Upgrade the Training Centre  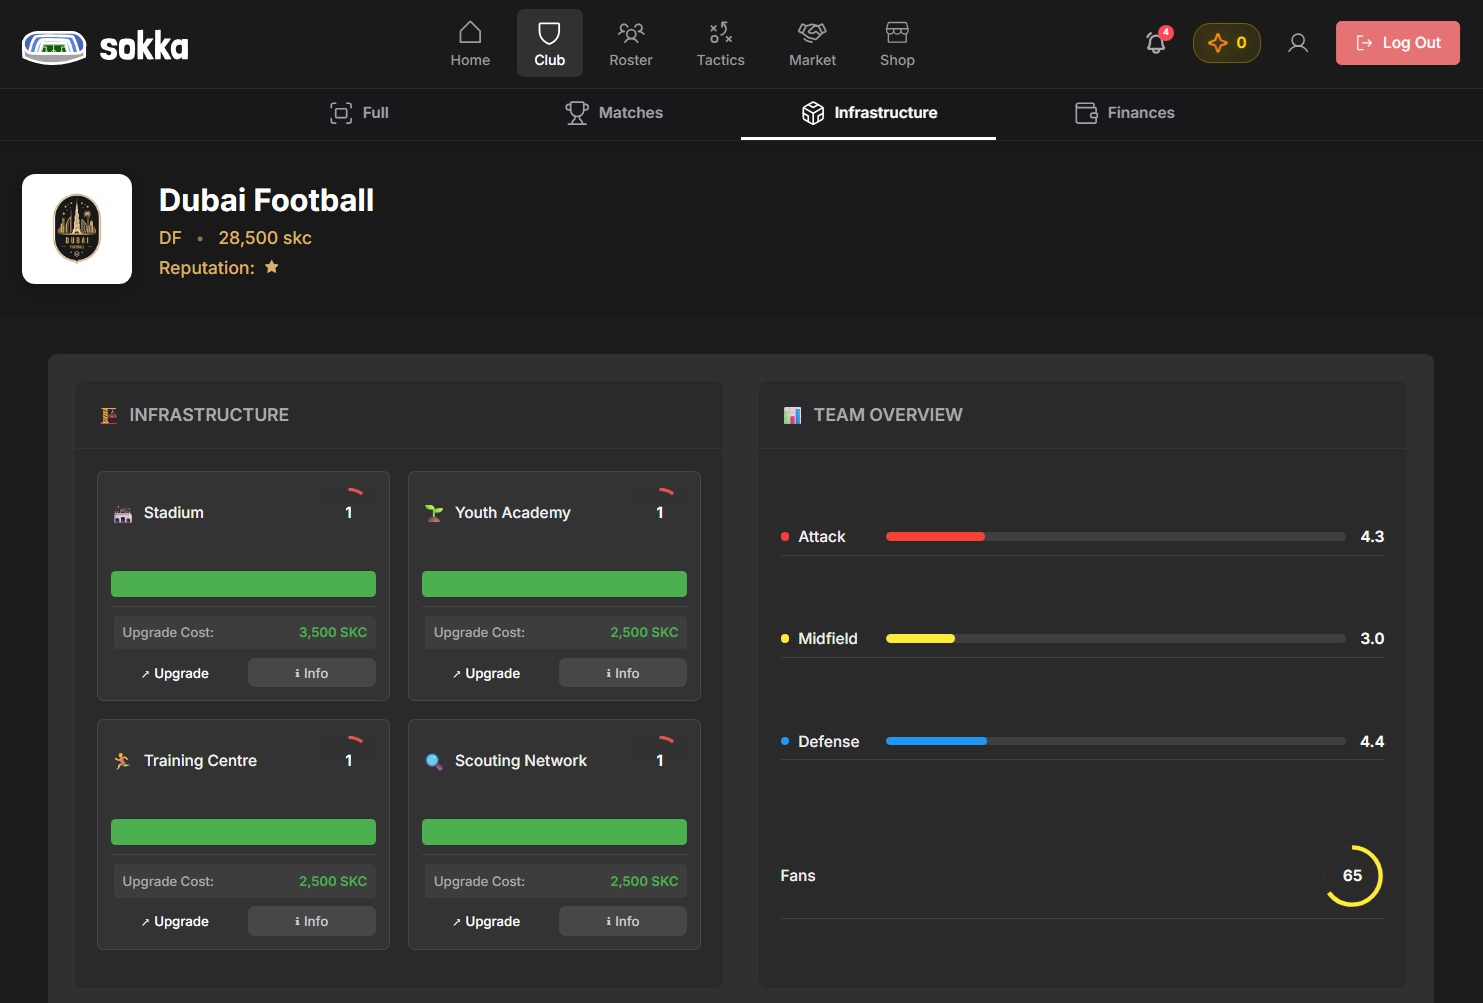(x=175, y=921)
